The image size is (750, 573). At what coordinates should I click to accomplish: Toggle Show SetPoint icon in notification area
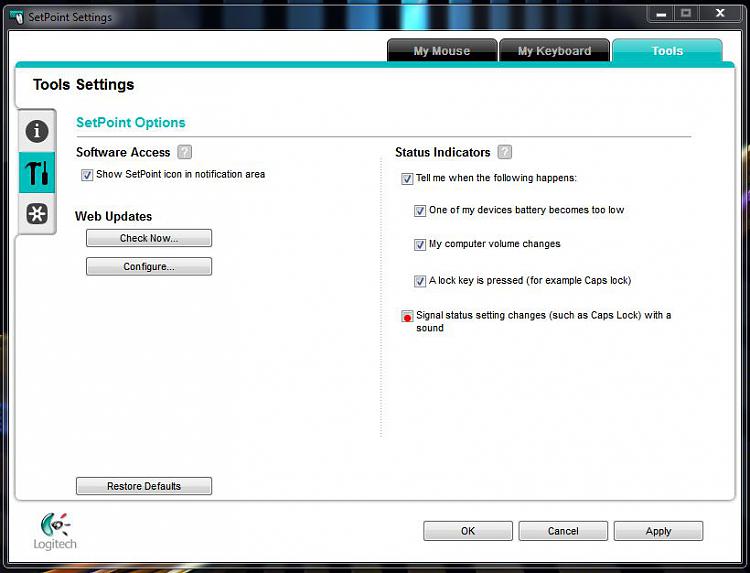click(87, 175)
